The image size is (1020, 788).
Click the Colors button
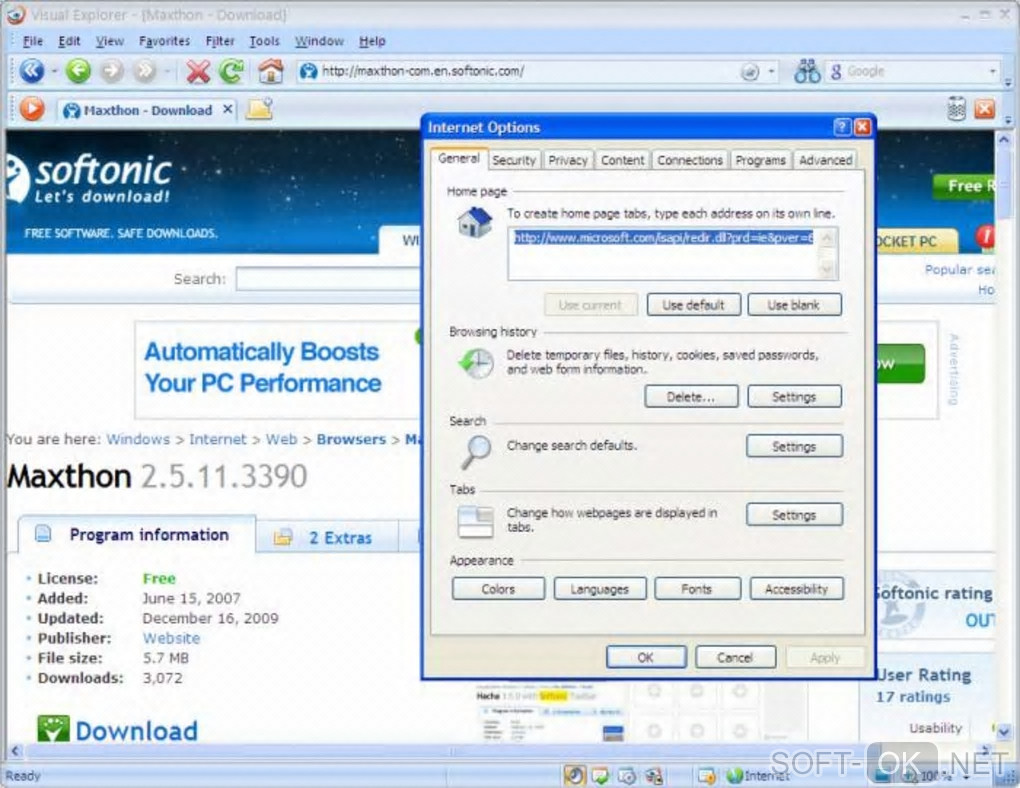(x=498, y=589)
